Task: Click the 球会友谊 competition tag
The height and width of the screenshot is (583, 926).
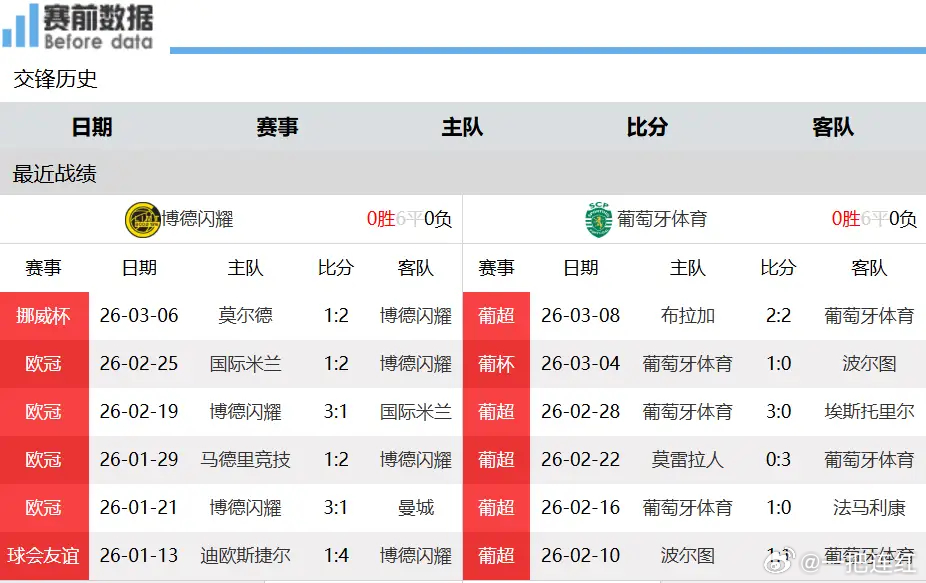Action: pos(44,556)
